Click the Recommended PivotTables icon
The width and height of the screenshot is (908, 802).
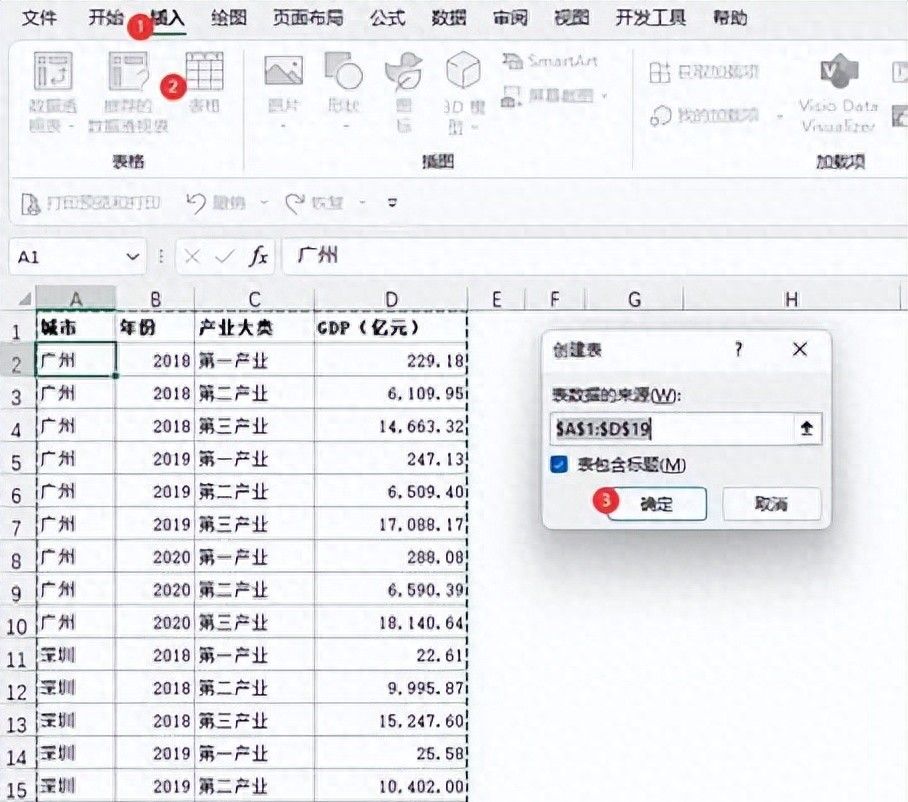click(x=131, y=74)
